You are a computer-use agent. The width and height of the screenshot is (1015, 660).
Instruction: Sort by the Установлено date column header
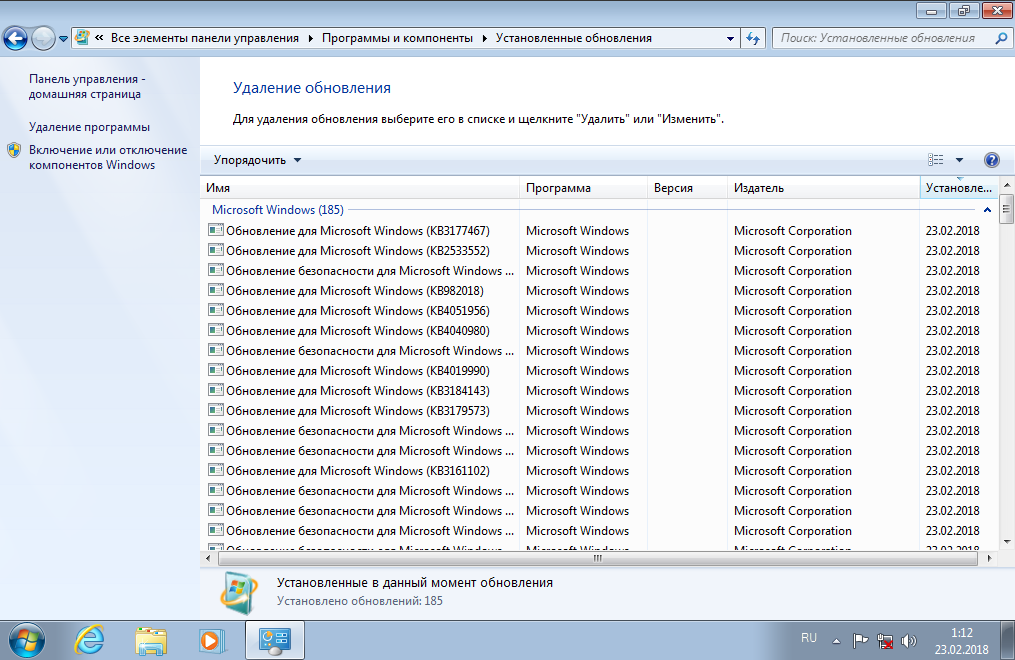tap(959, 188)
